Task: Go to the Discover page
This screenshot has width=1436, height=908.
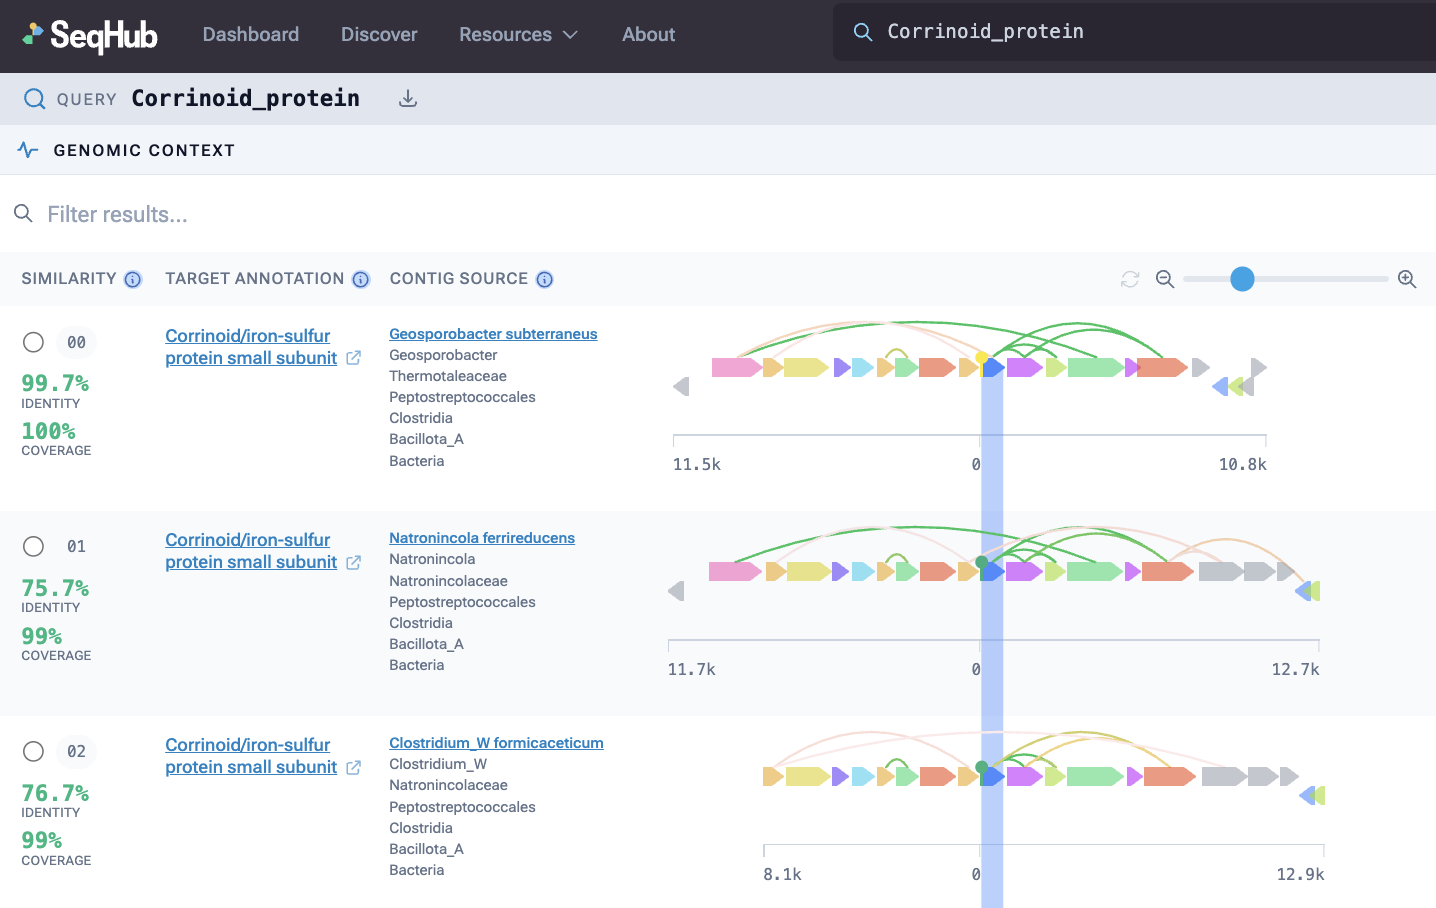Action: 379,35
